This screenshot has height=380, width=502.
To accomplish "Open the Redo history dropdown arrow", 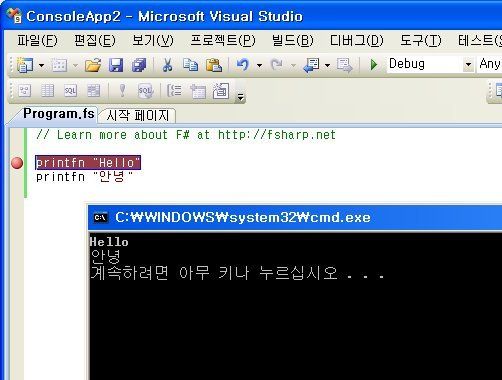I will [293, 65].
